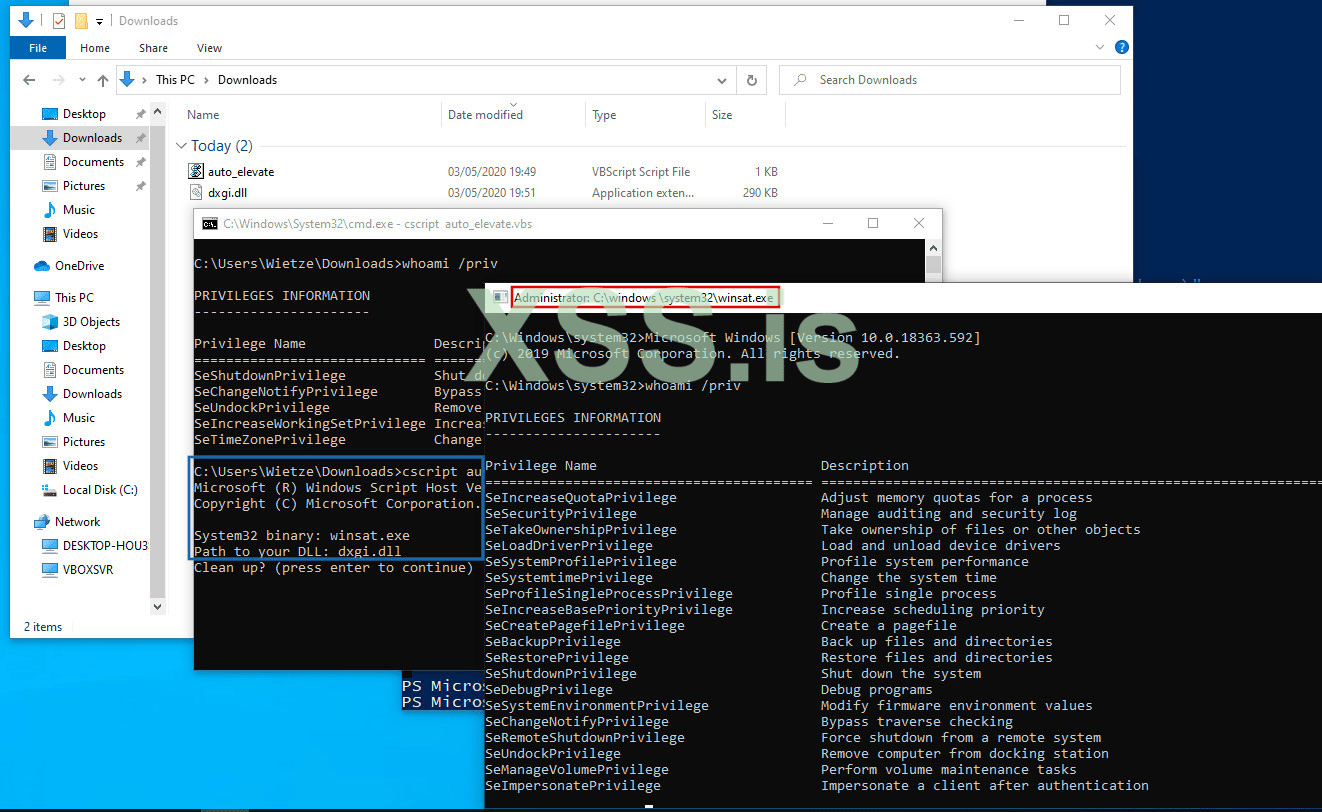
Task: Open pinned Desktop in Quick access
Action: coord(84,114)
